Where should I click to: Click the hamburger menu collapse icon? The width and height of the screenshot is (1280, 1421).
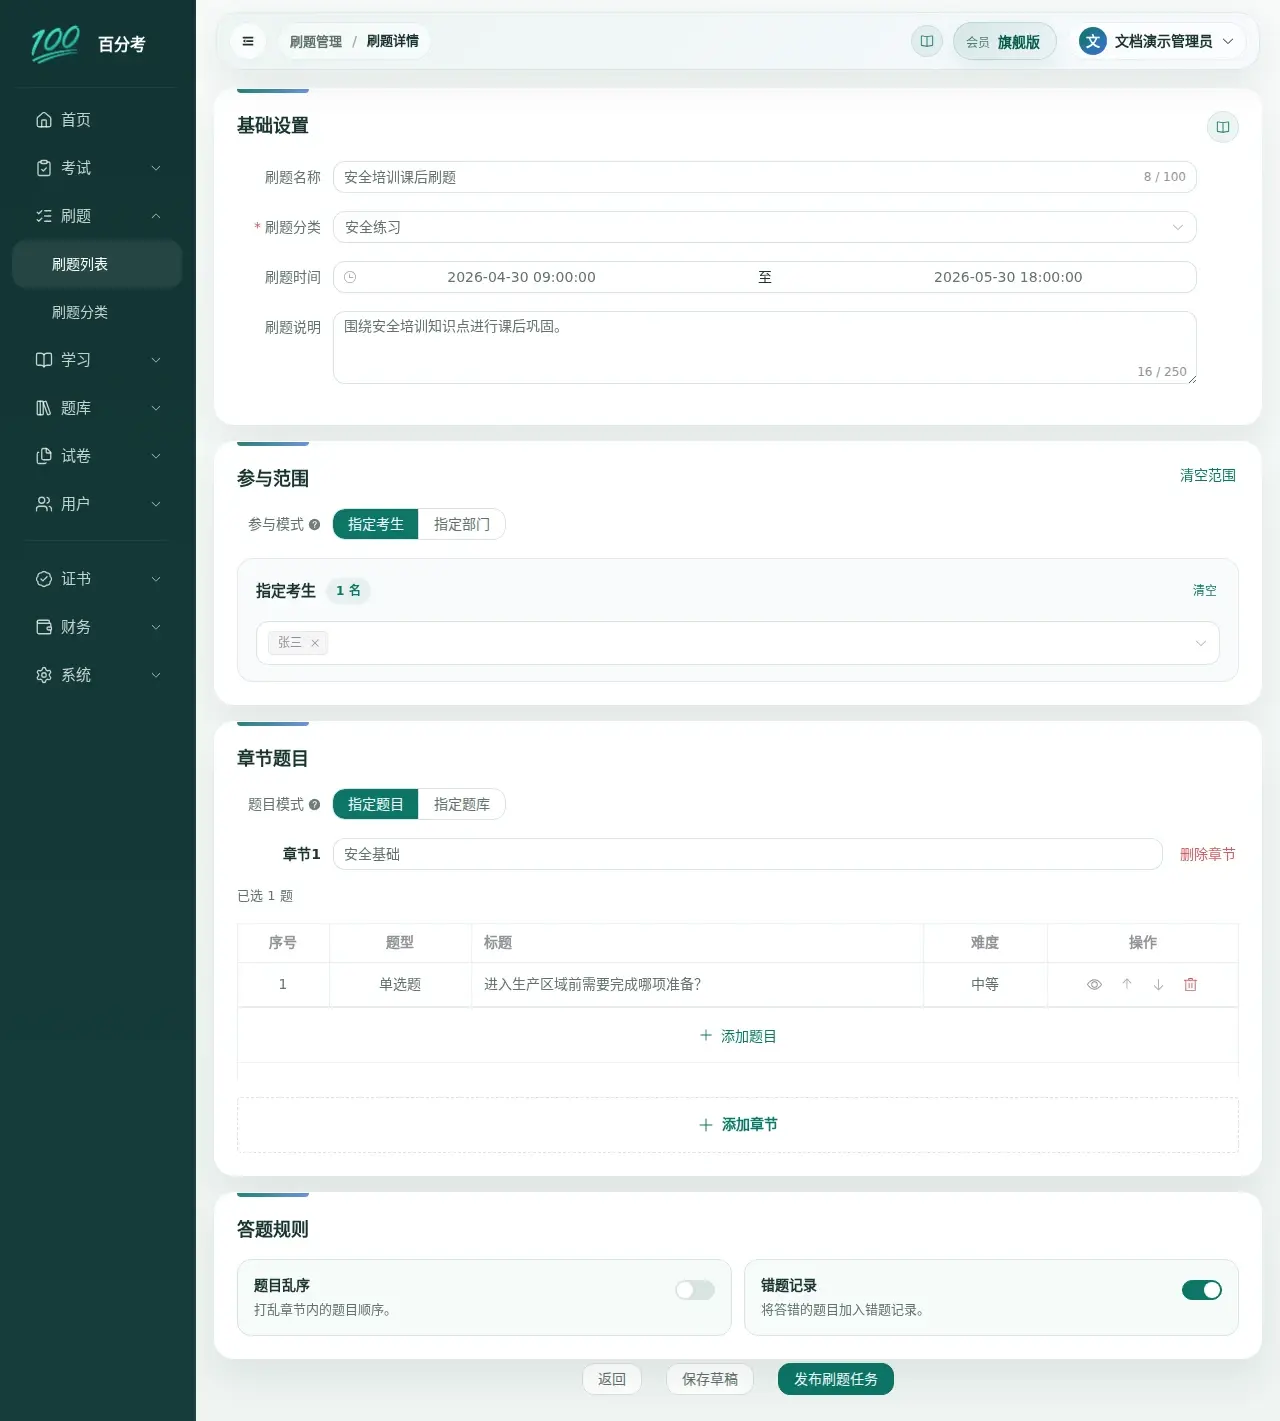coord(248,41)
